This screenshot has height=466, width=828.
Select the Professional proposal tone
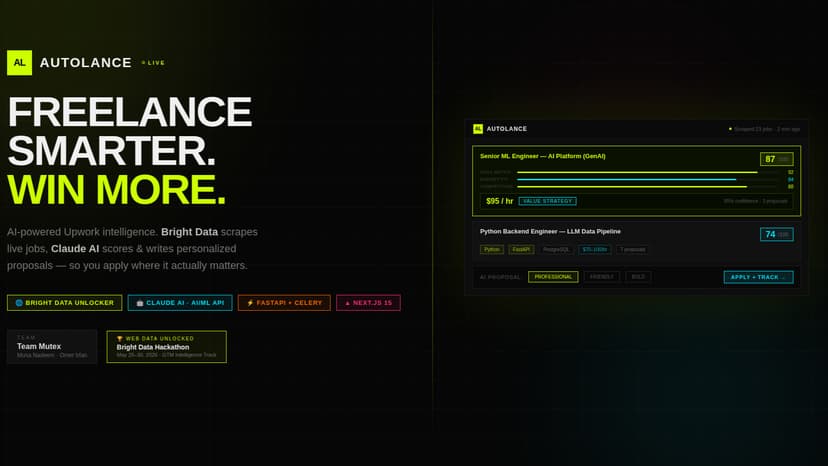(553, 277)
